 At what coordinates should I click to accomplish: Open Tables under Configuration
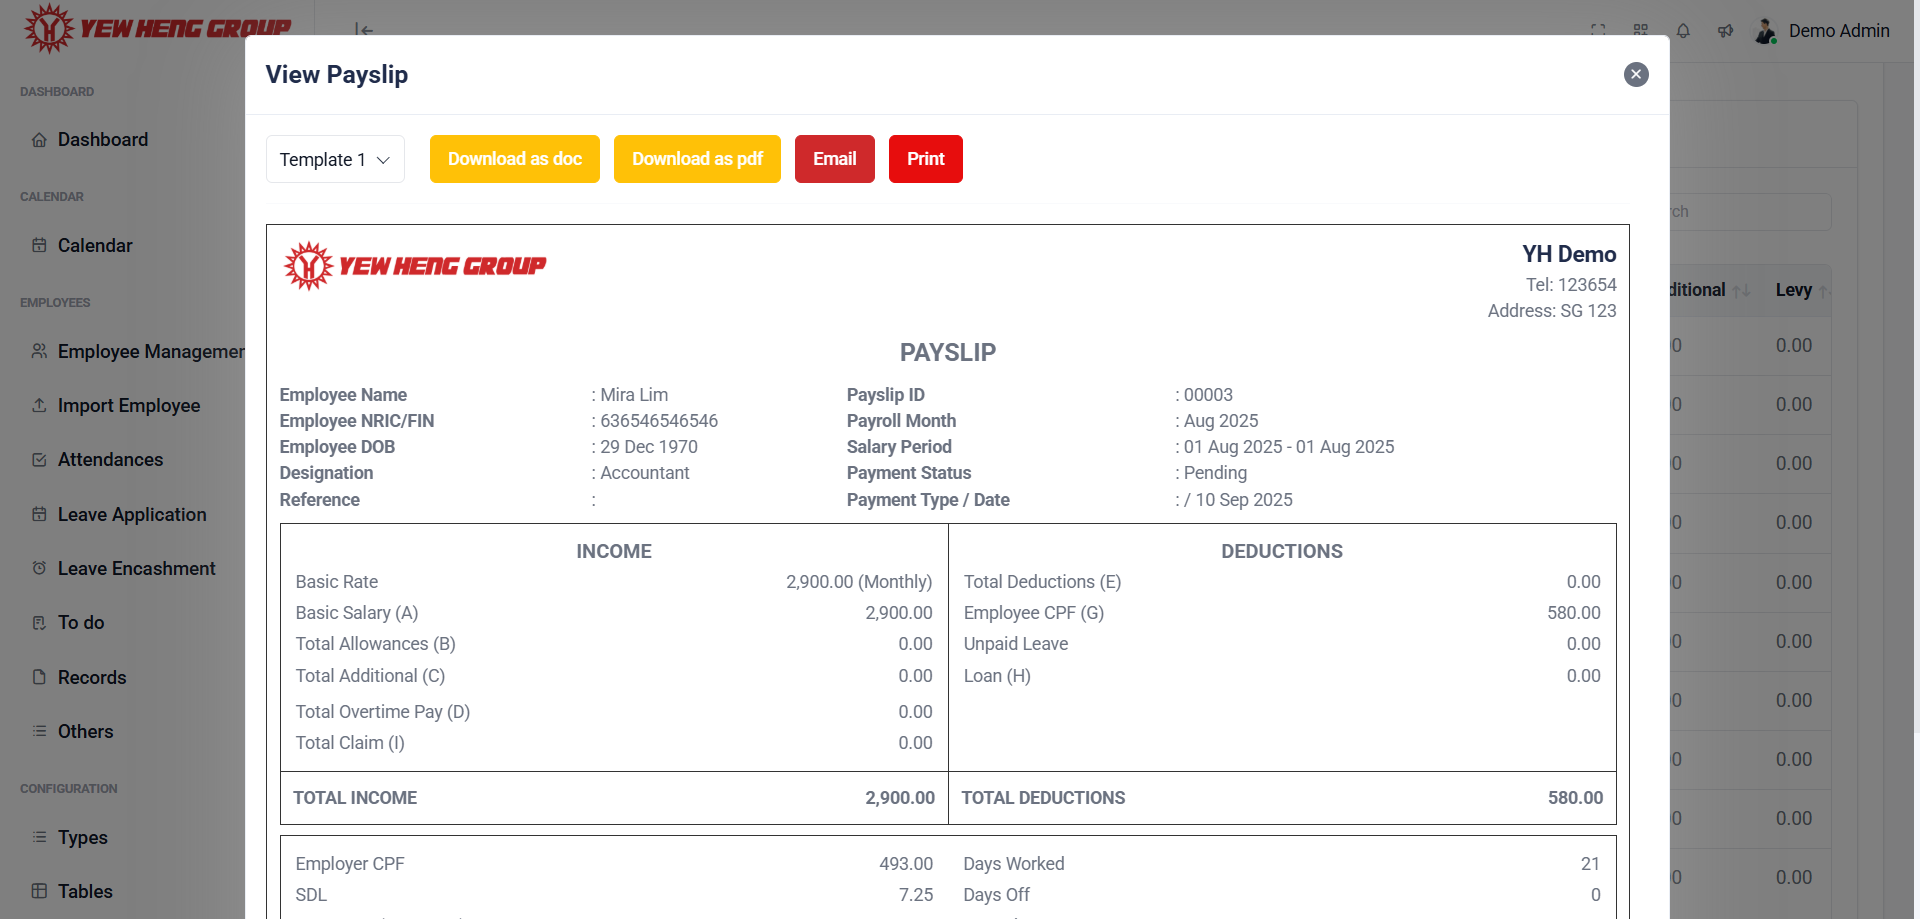click(84, 891)
